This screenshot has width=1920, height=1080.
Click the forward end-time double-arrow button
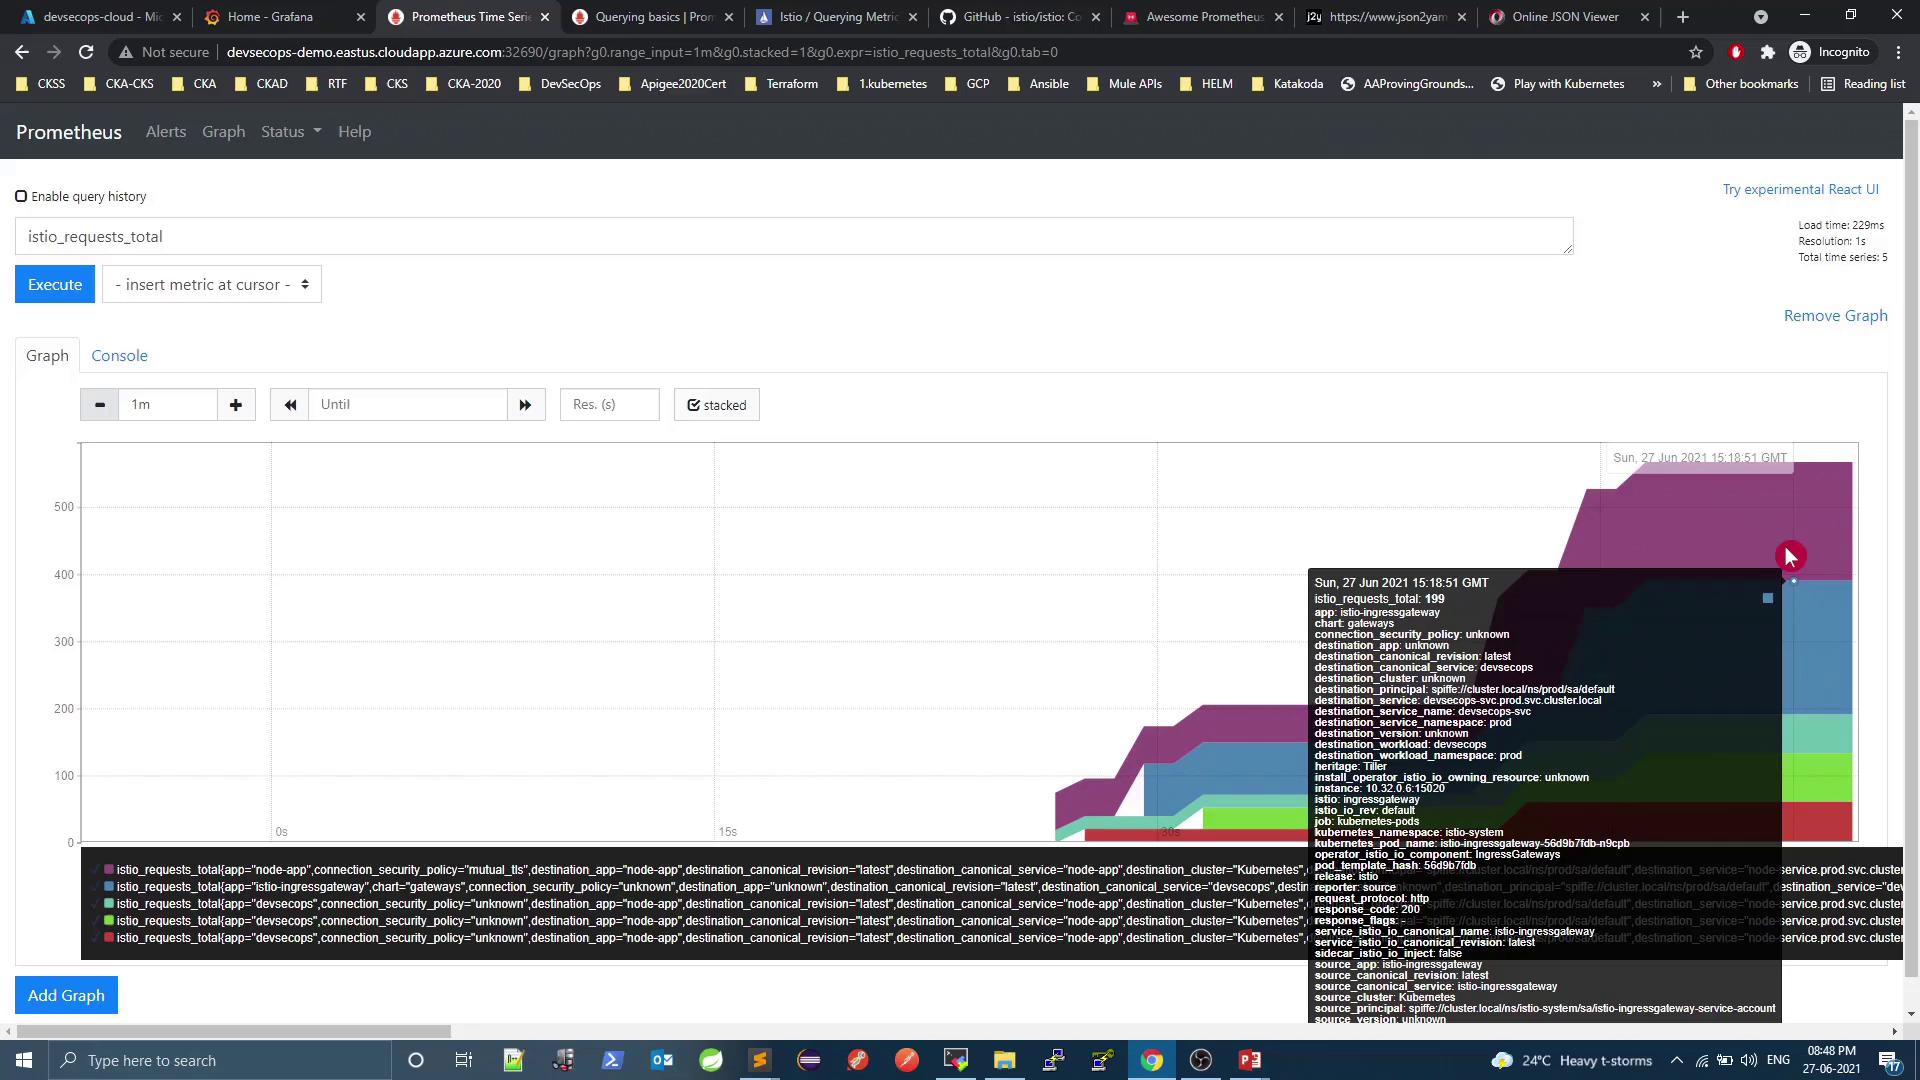(x=525, y=405)
